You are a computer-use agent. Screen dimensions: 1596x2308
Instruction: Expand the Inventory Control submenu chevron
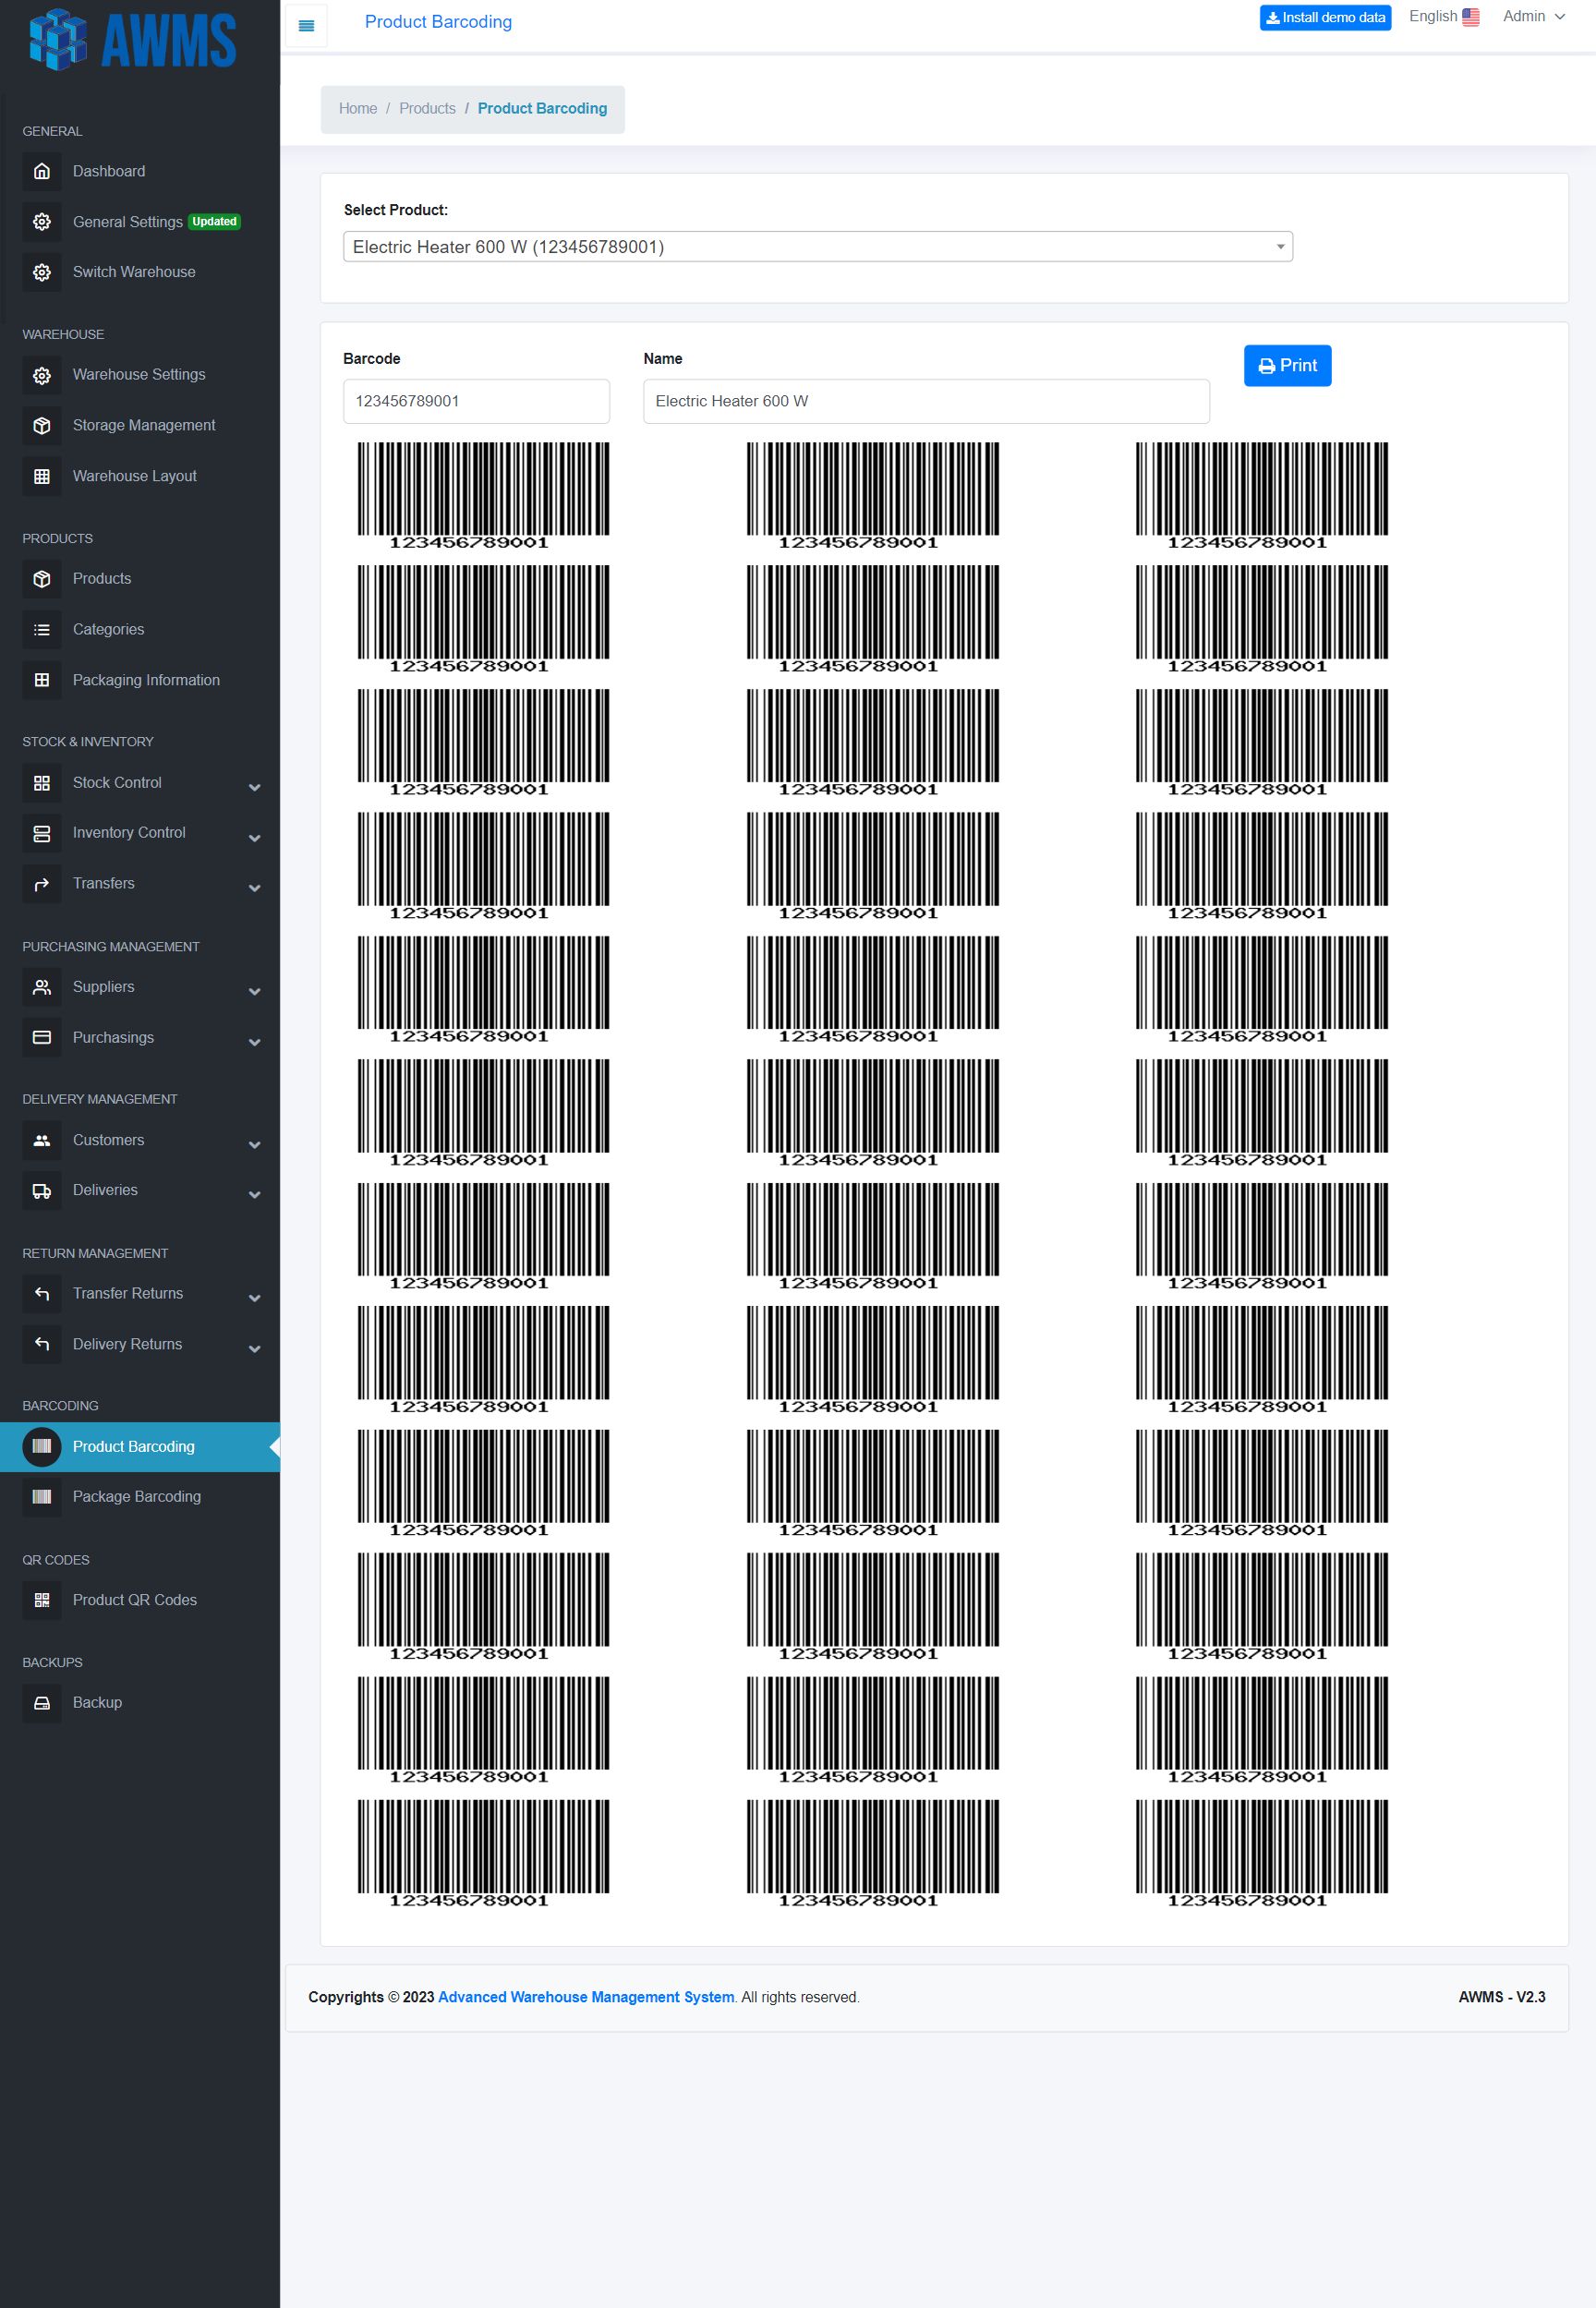point(255,838)
